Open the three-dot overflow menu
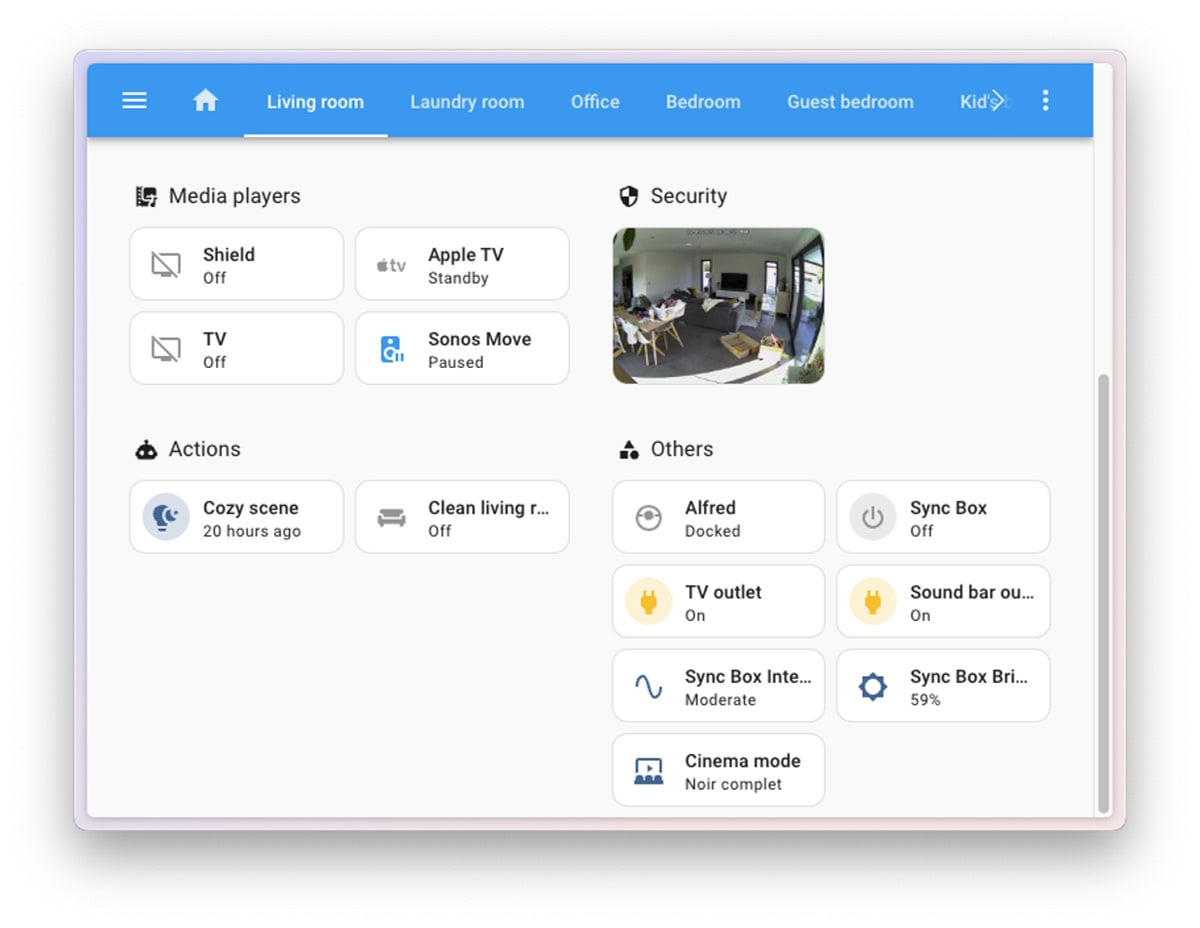Screen dimensions: 1200x928 (1045, 101)
